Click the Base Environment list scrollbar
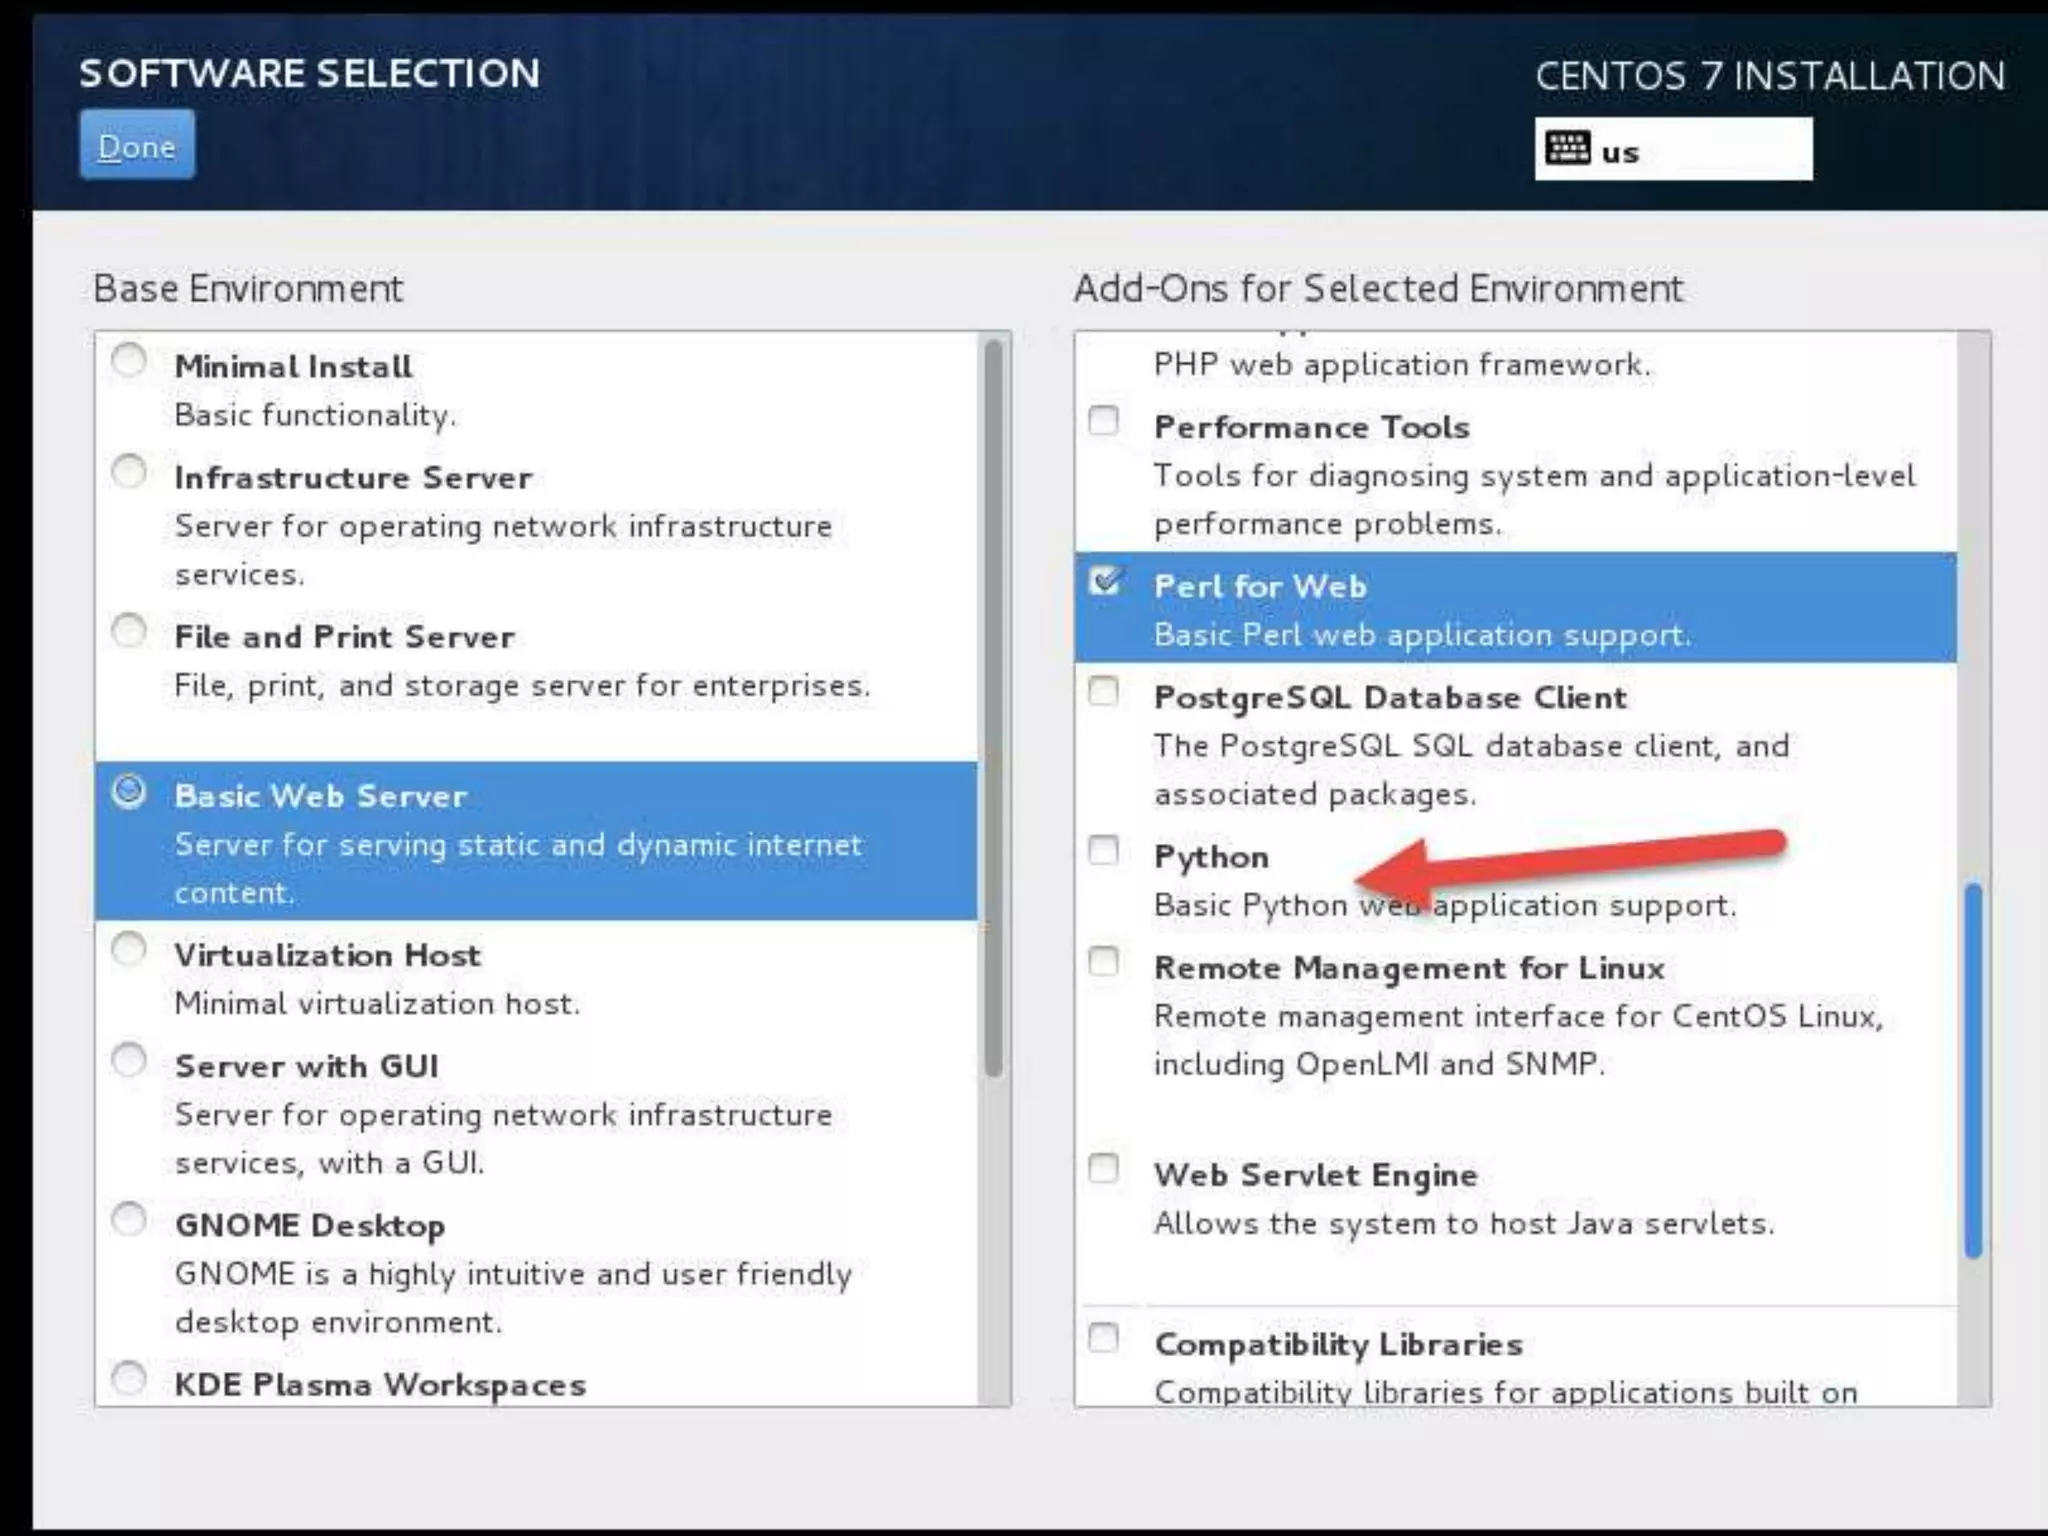Image resolution: width=2048 pixels, height=1536 pixels. coord(993,710)
